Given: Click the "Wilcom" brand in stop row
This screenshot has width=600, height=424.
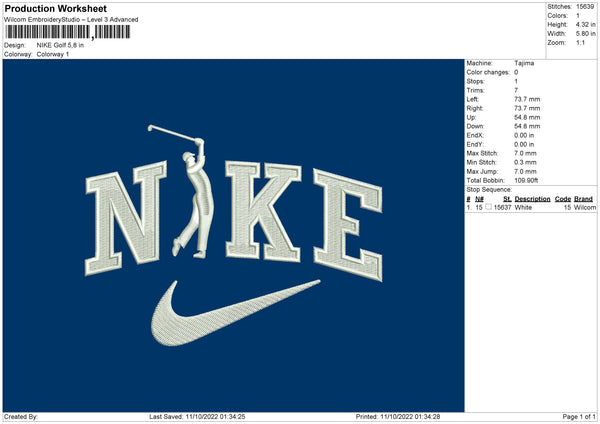Looking at the screenshot, I should (x=585, y=207).
